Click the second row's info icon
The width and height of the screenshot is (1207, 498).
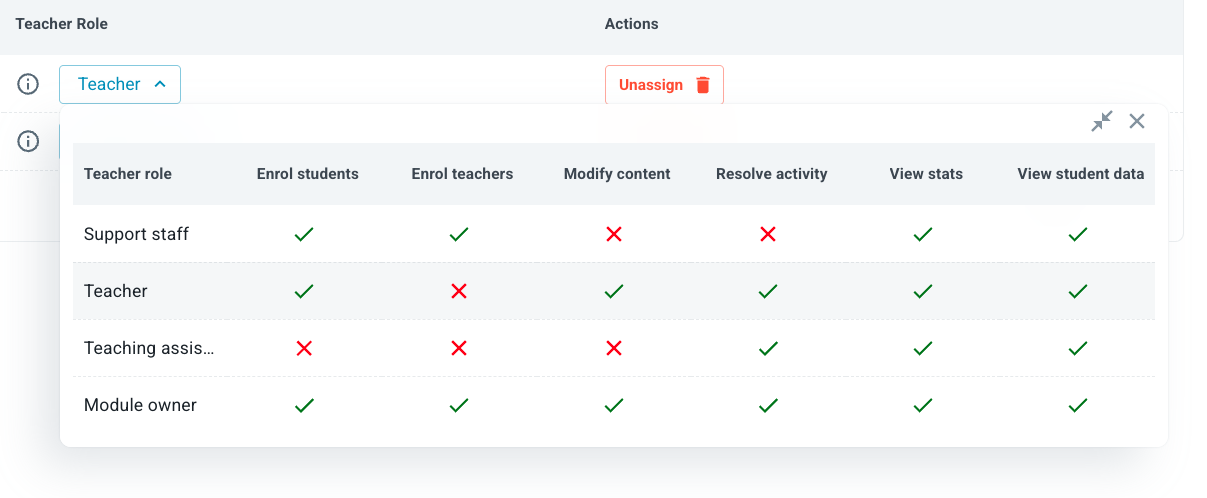[28, 141]
